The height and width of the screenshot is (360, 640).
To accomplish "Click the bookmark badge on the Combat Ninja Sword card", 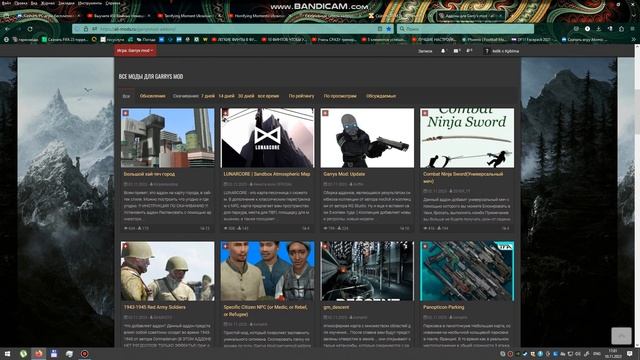I will [x=425, y=113].
